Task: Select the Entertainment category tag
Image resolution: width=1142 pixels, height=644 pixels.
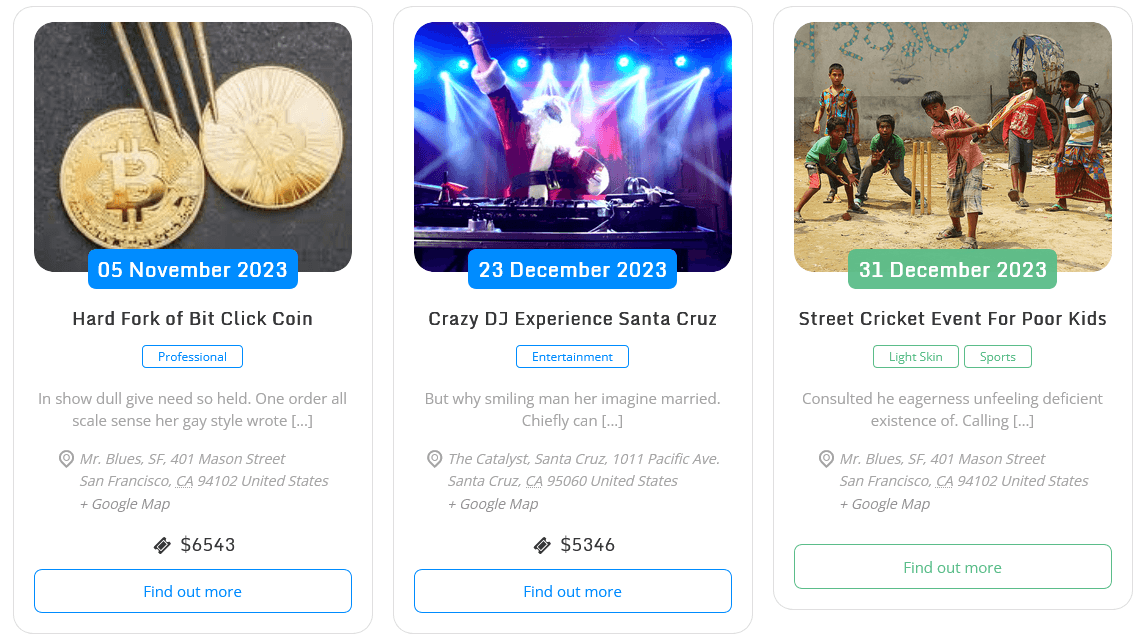Action: tap(572, 357)
